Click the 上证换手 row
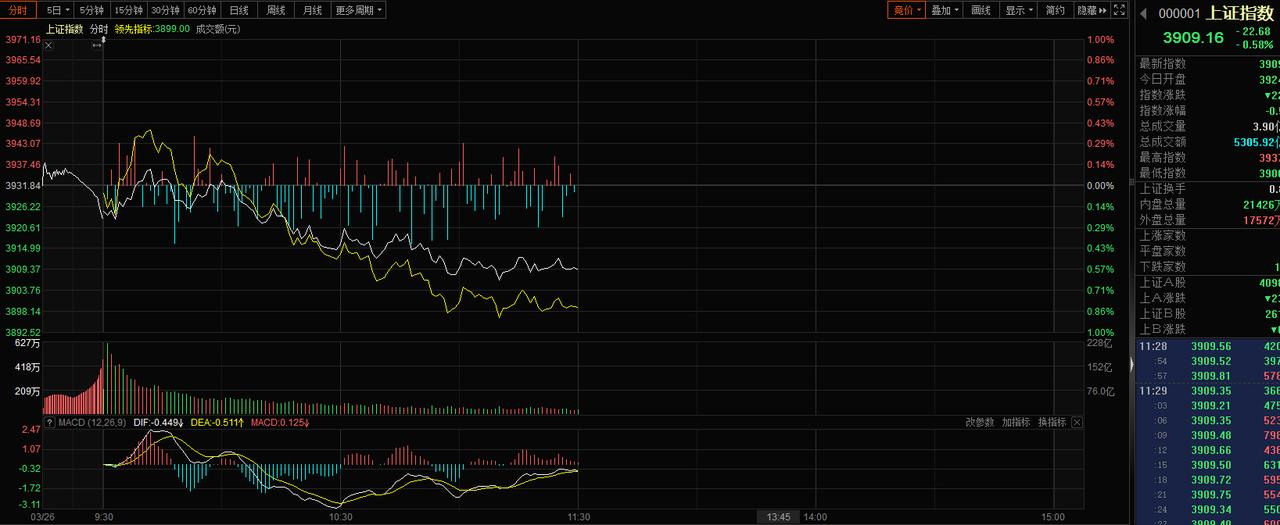The height and width of the screenshot is (525, 1280). 1206,188
